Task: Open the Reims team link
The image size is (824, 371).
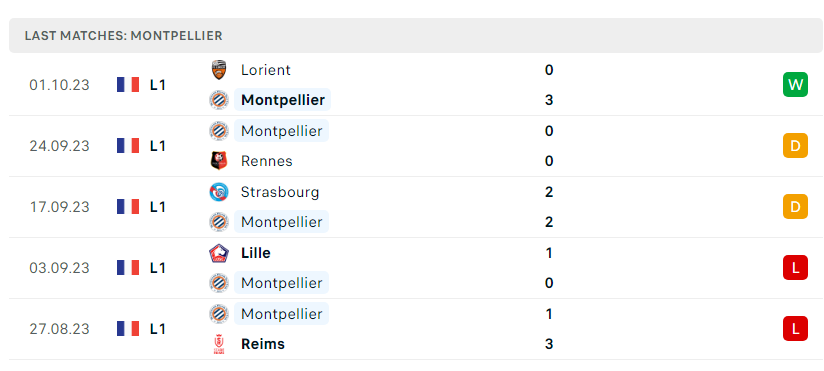Action: (263, 344)
